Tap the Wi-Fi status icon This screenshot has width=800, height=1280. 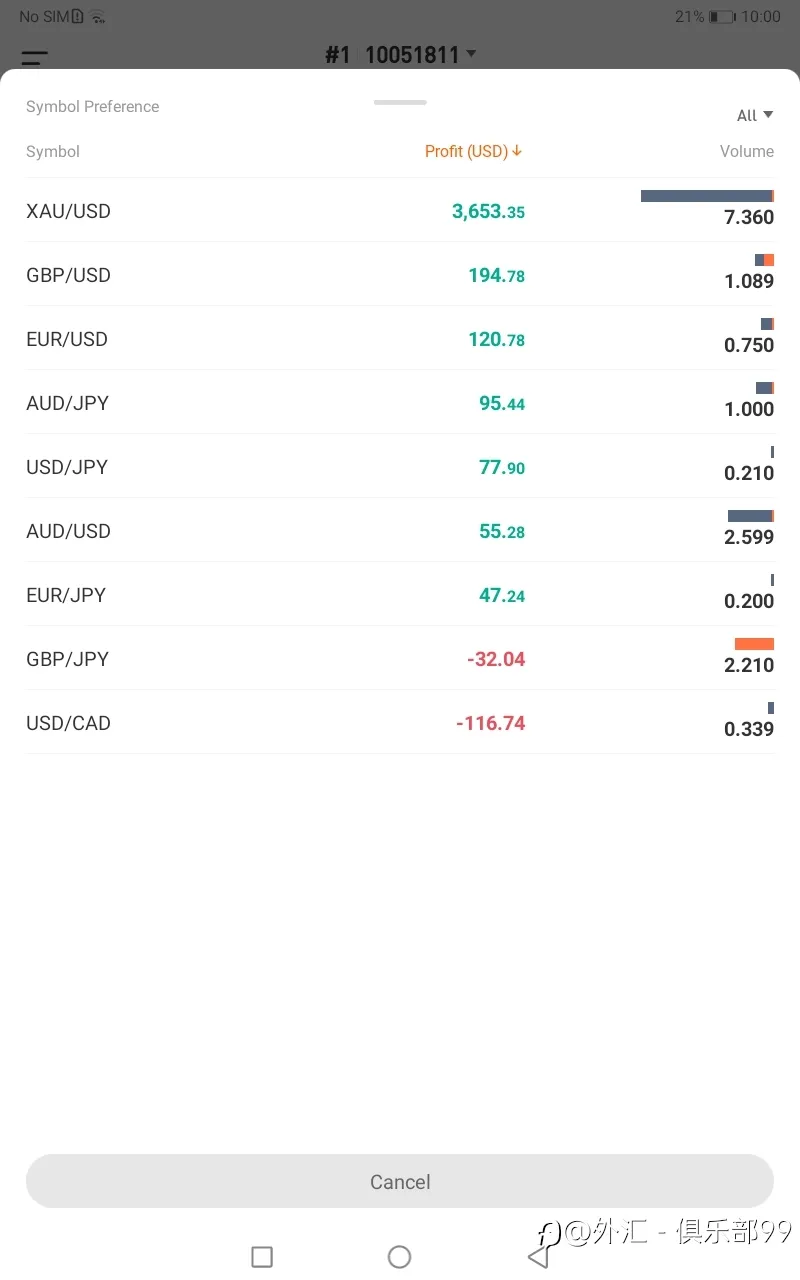(x=97, y=17)
